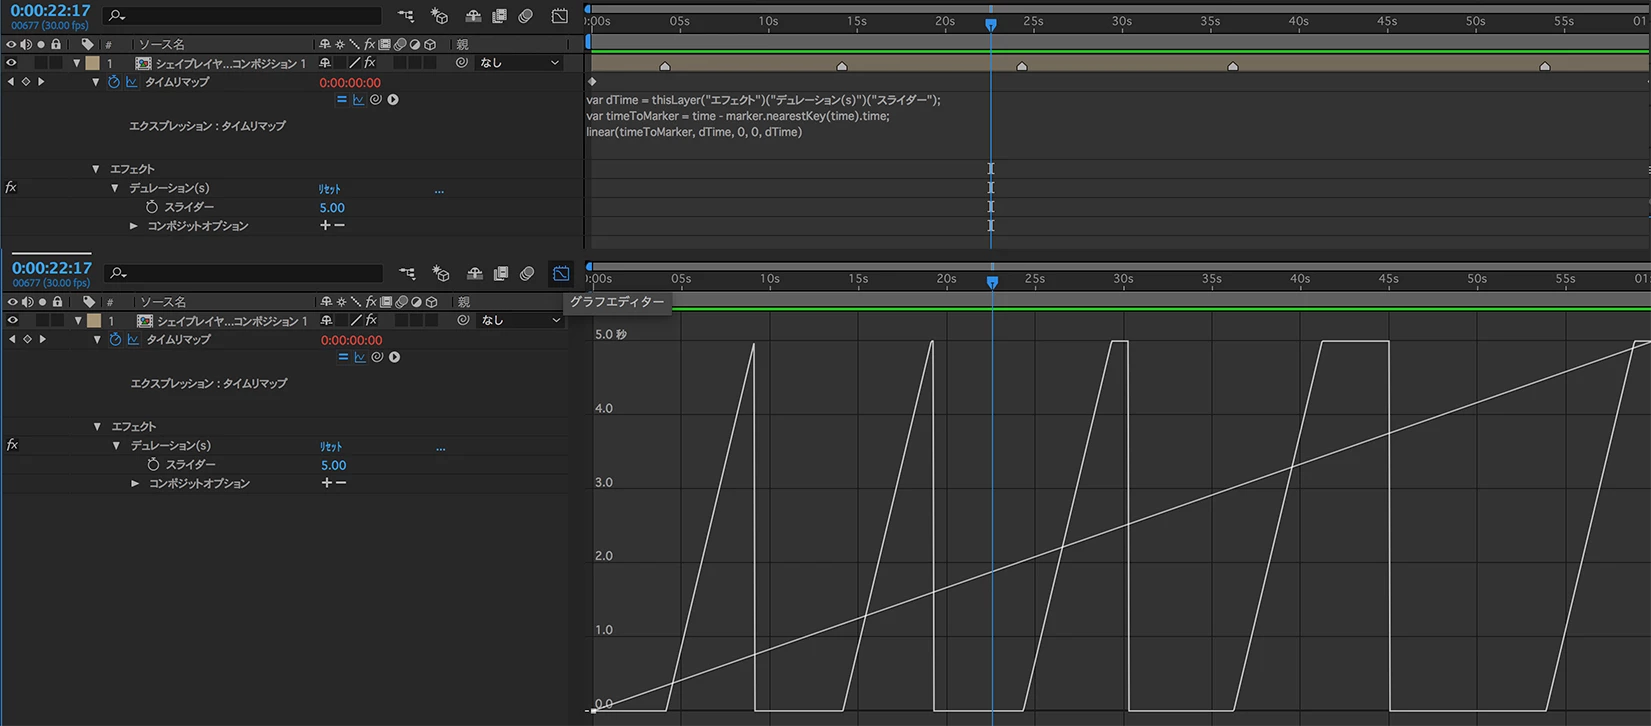Image resolution: width=1651 pixels, height=726 pixels.
Task: Click タイムリマップ stopwatch in upper panel
Action: pyautogui.click(x=113, y=82)
